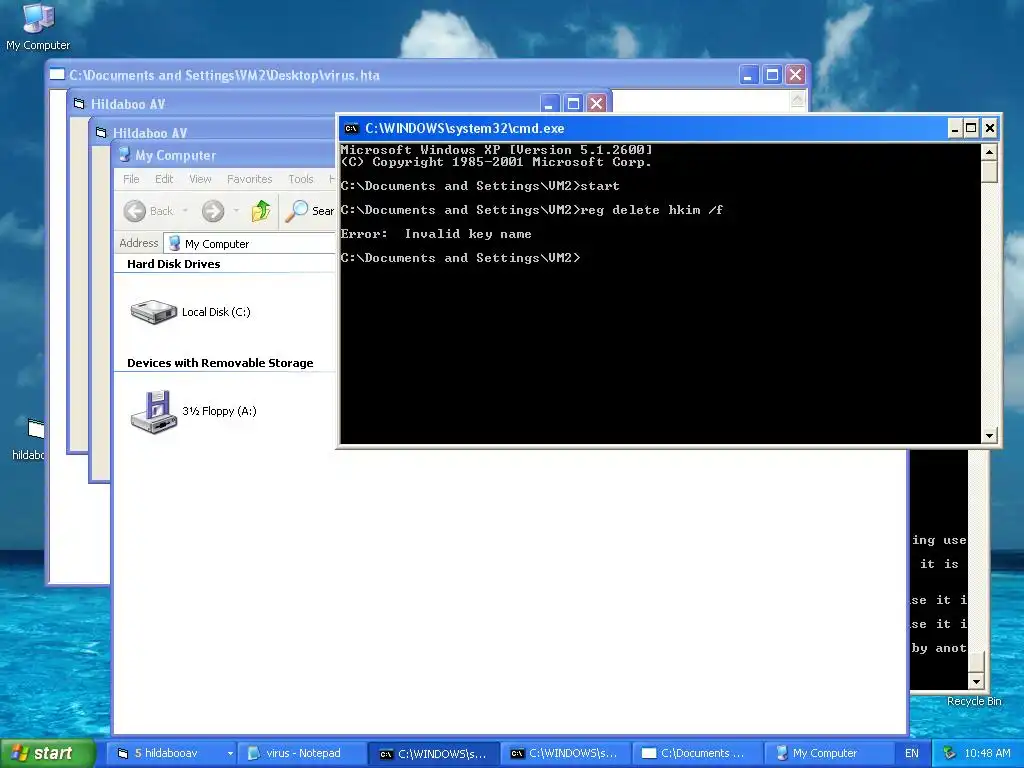1024x768 pixels.
Task: Open the My Computer desktop icon
Action: click(x=38, y=26)
